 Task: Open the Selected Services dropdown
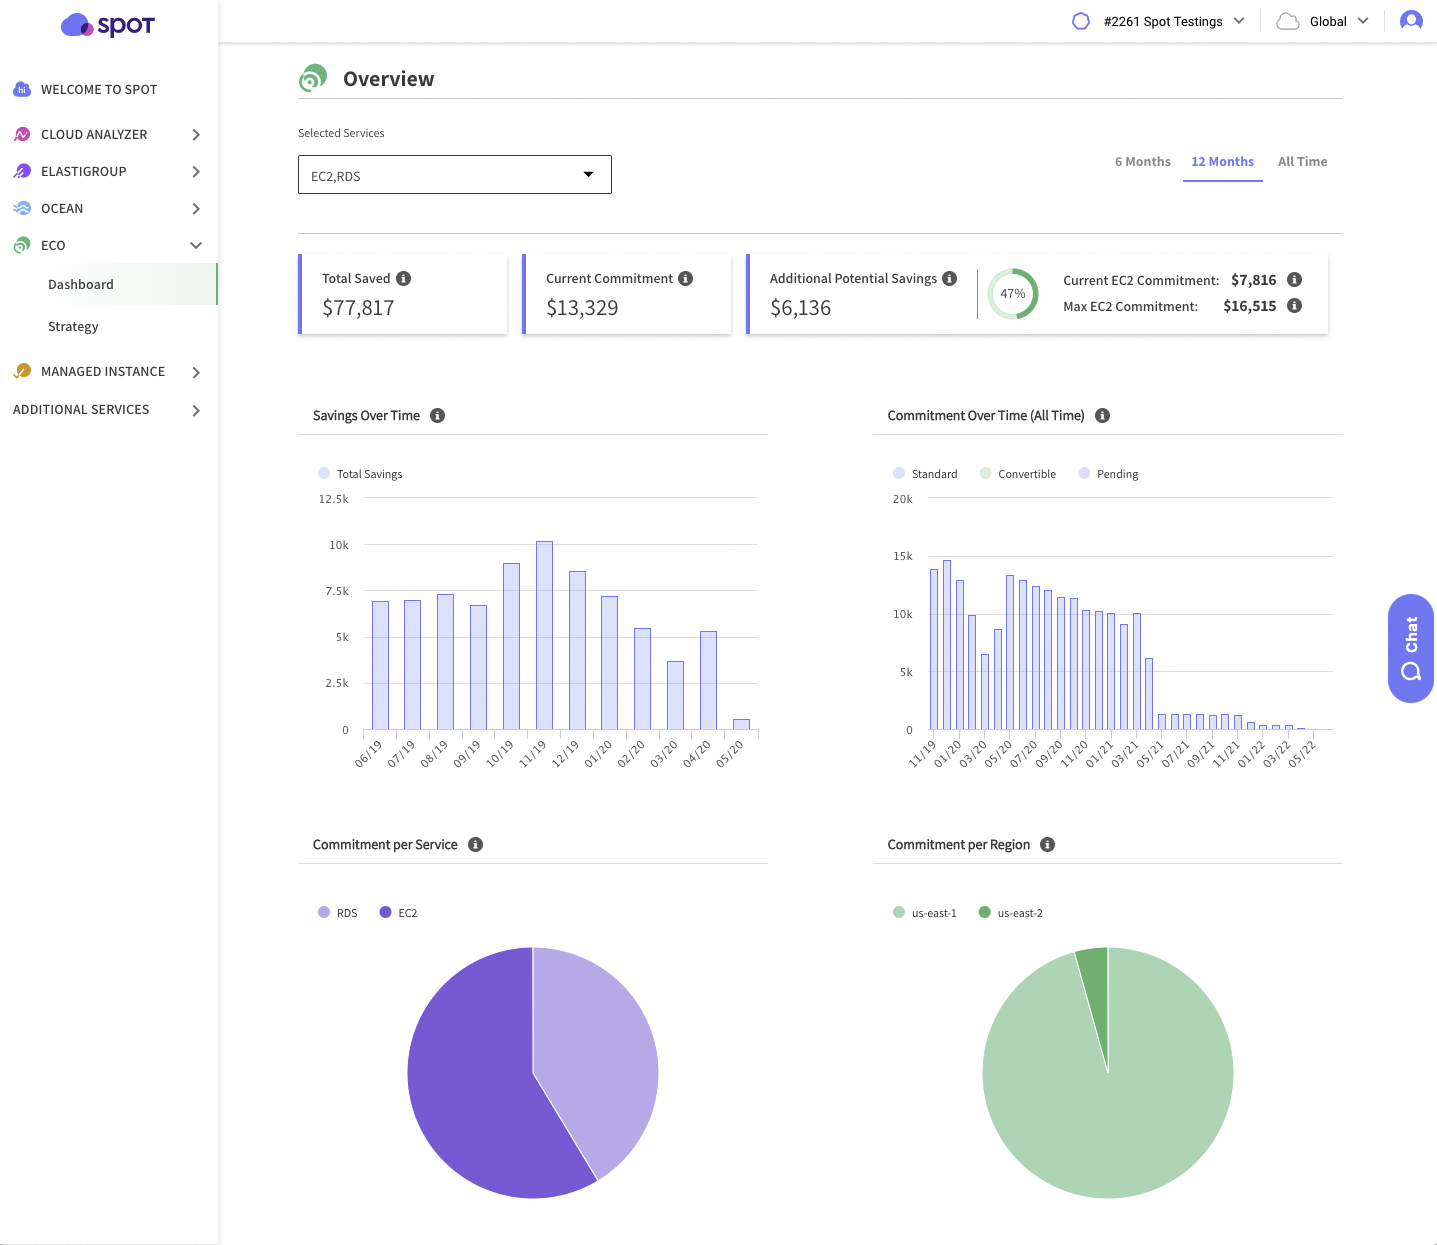point(454,175)
